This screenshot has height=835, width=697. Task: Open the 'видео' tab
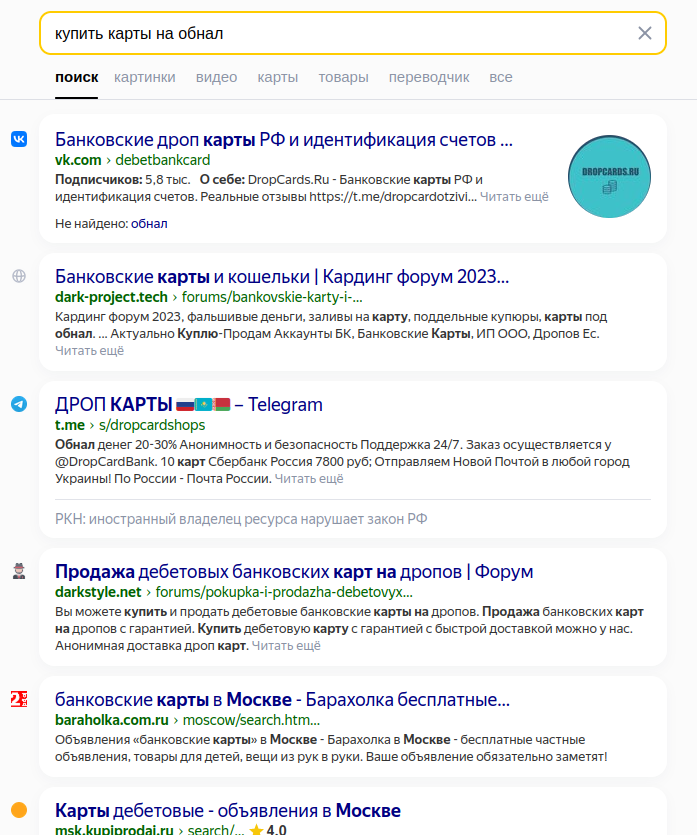[x=216, y=77]
